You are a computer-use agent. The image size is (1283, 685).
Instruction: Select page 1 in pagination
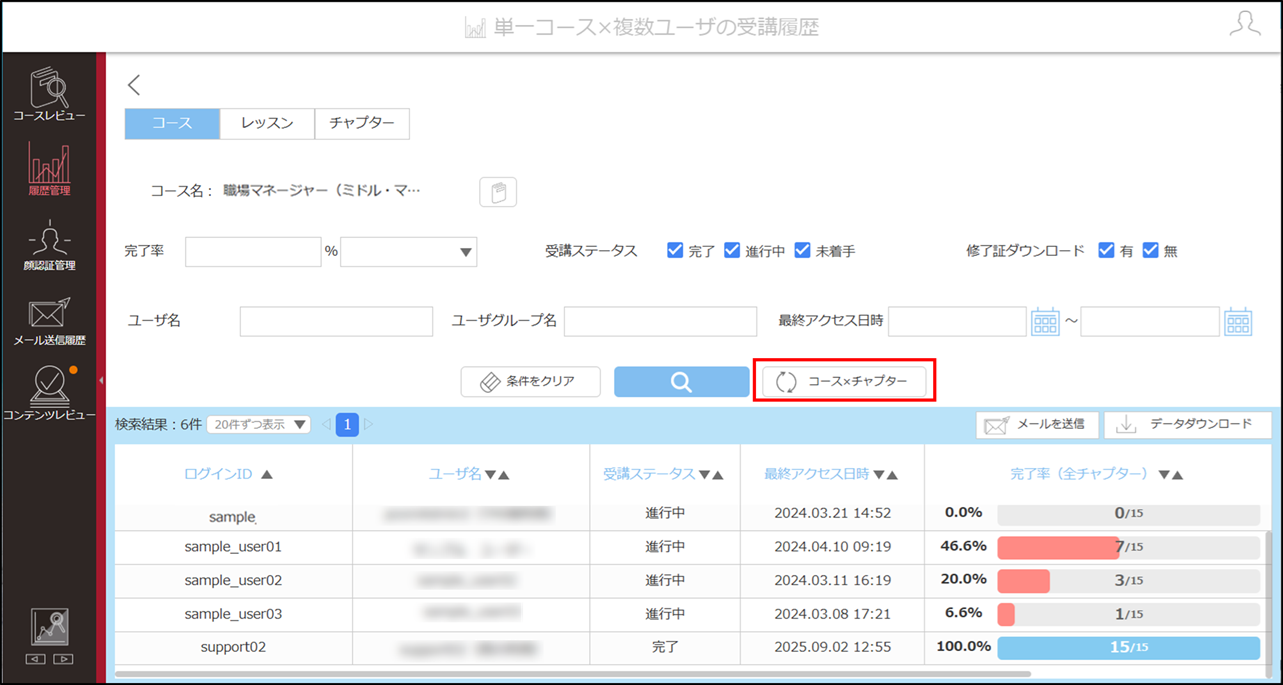pos(347,425)
